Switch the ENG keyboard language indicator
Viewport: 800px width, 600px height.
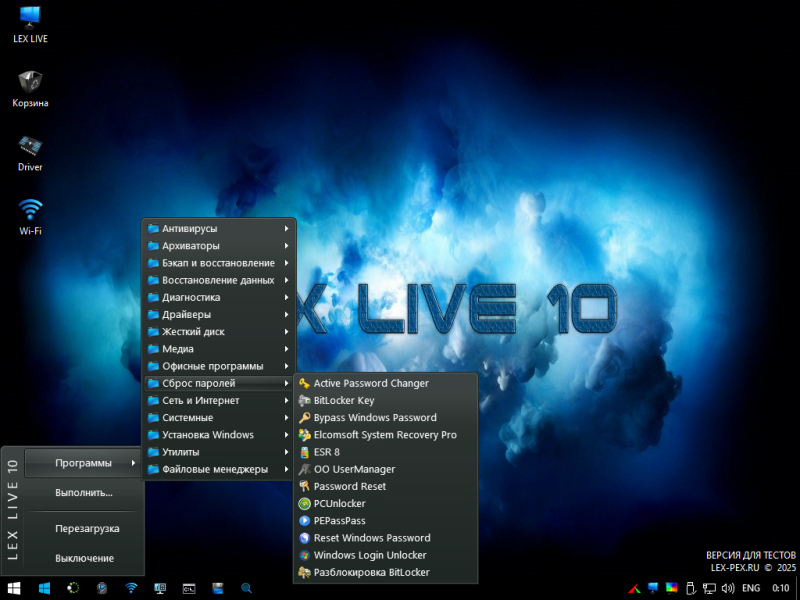point(750,588)
